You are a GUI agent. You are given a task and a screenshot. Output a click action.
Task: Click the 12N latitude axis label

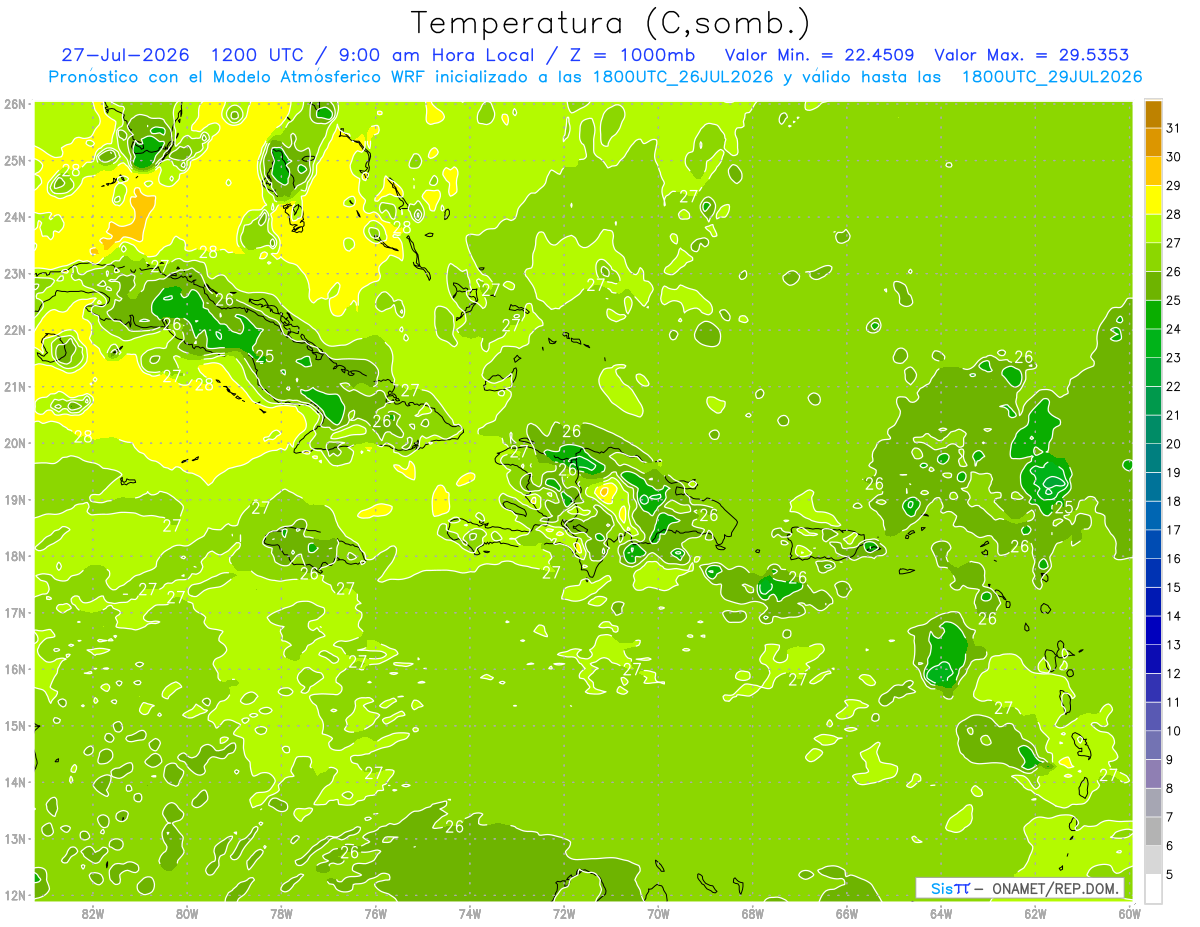[x=15, y=895]
